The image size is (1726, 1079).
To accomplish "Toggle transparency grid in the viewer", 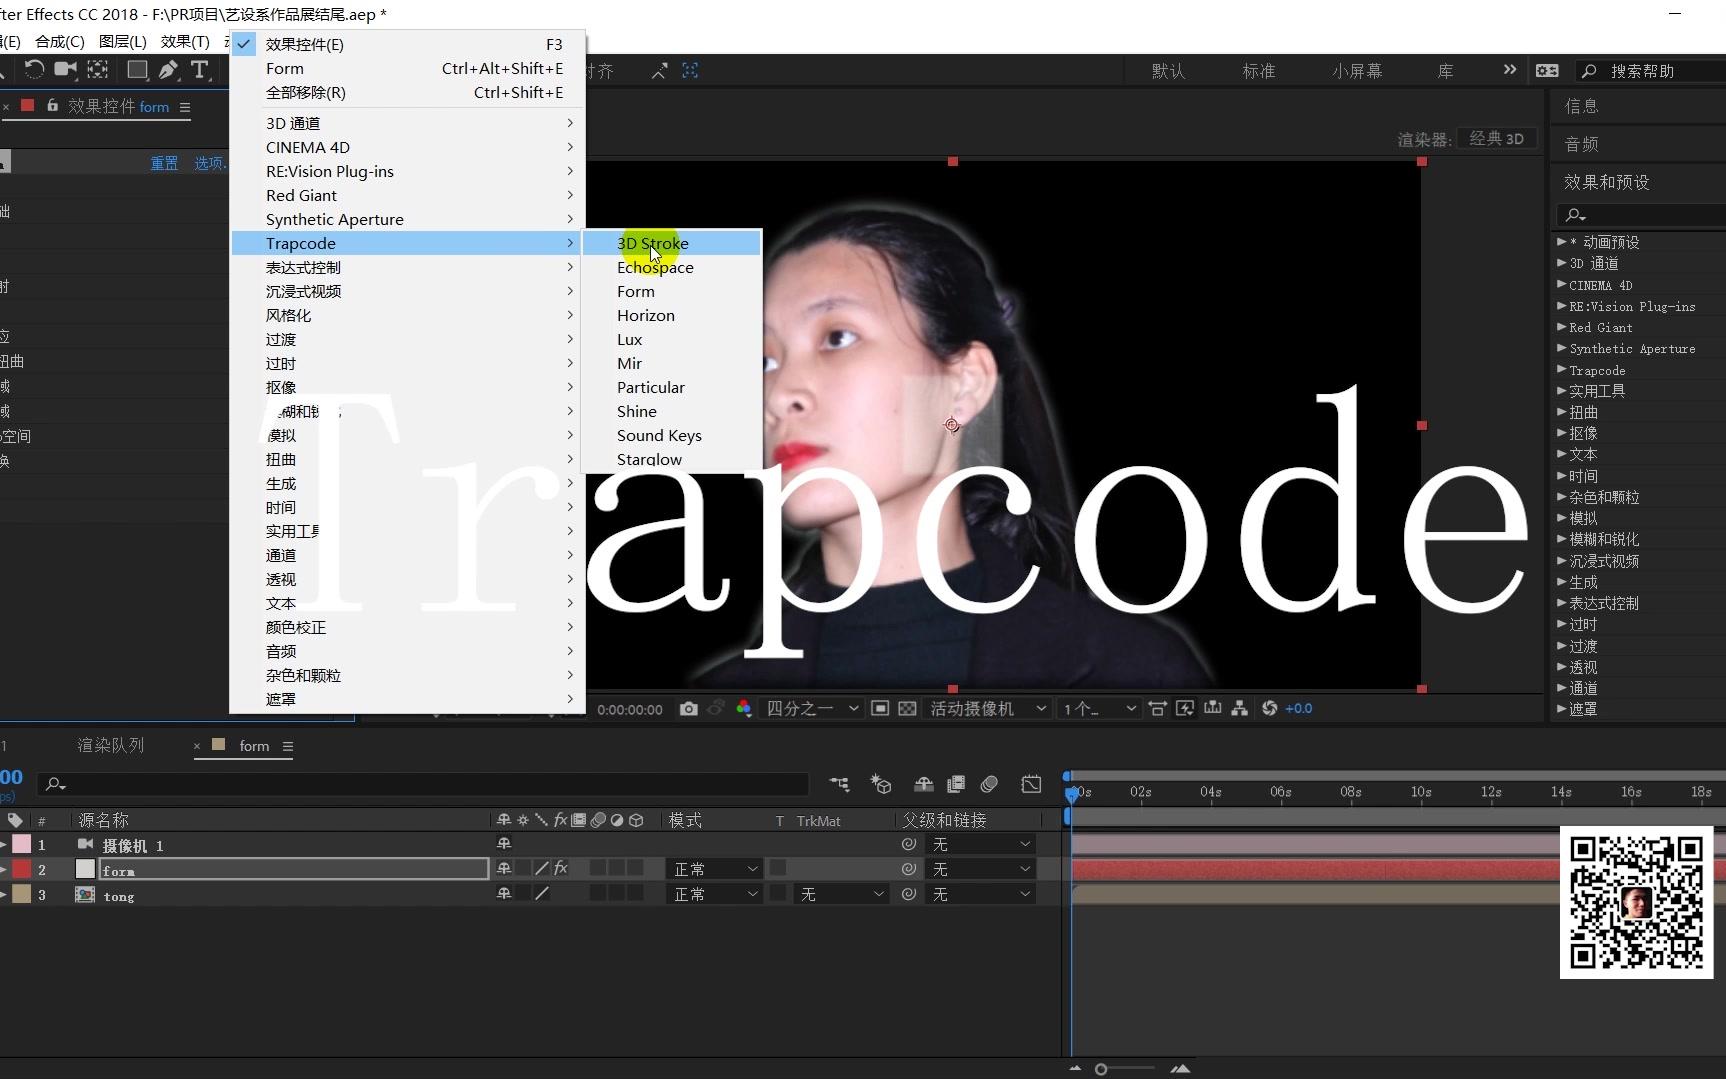I will pyautogui.click(x=907, y=708).
